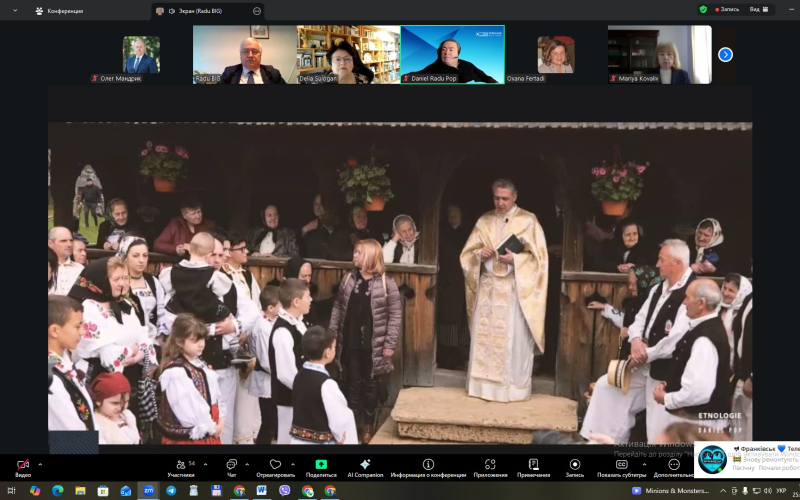
Task: Open the Приложения apps panel
Action: tap(491, 465)
